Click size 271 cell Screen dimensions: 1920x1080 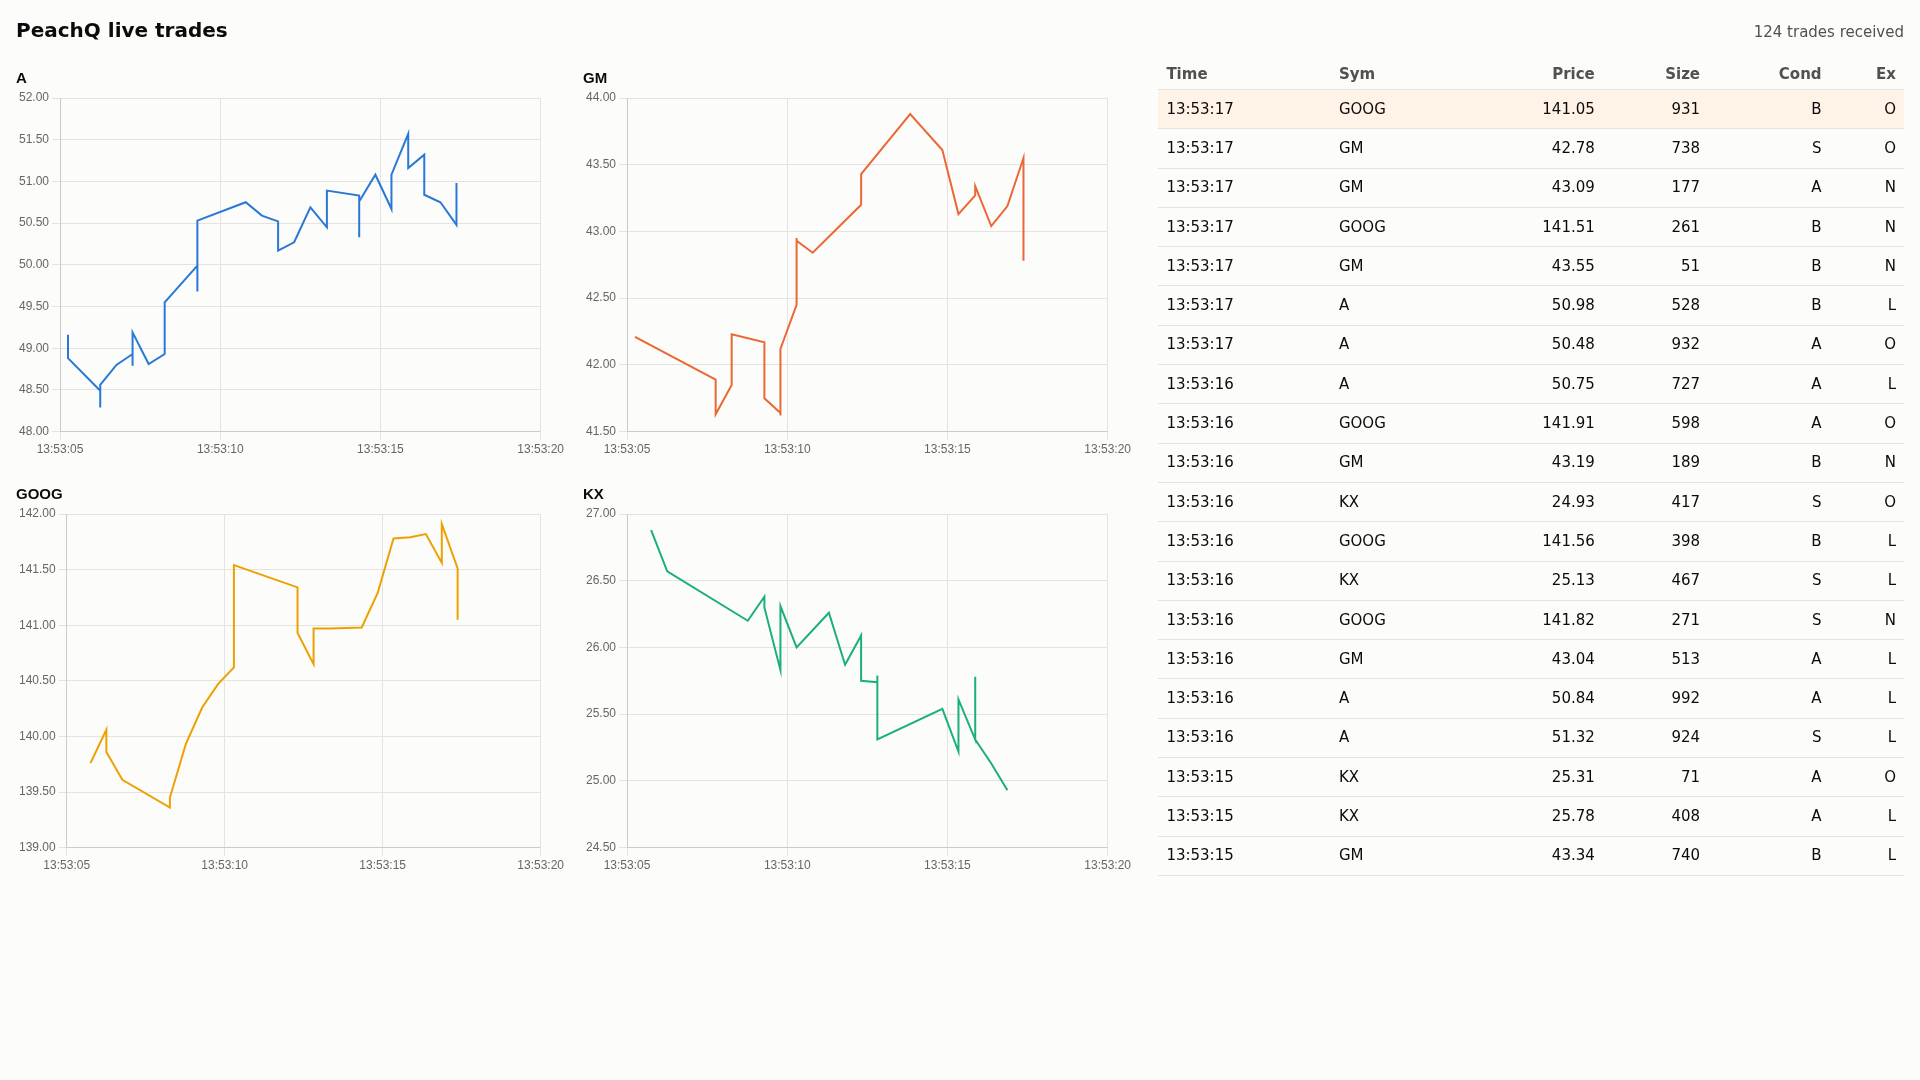coord(1685,620)
